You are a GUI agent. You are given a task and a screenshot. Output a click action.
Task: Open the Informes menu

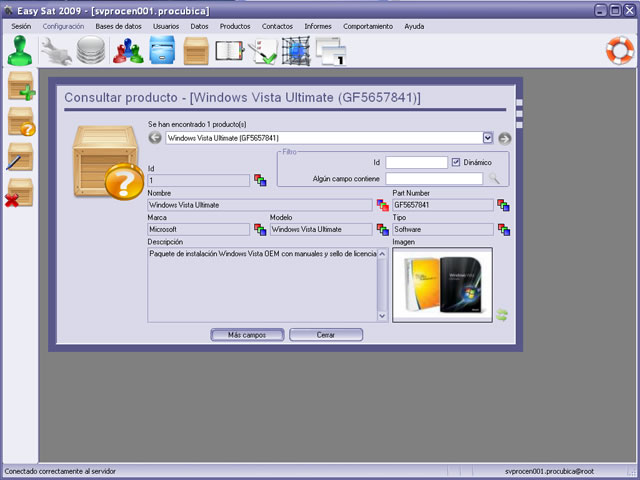(x=318, y=26)
